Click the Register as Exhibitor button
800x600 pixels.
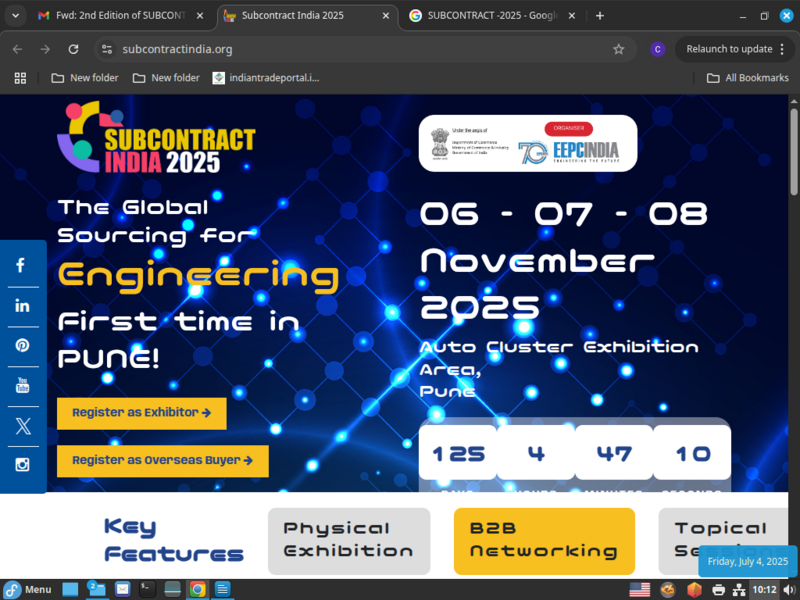click(141, 413)
